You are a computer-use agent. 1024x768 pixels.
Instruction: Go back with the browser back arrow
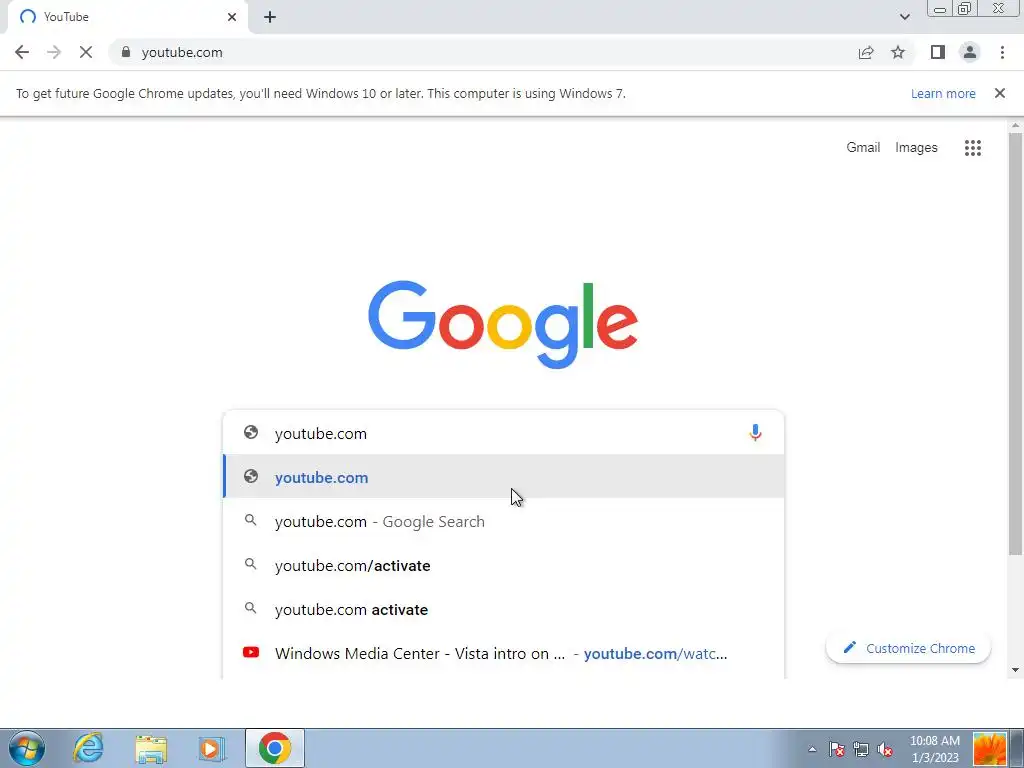click(22, 52)
